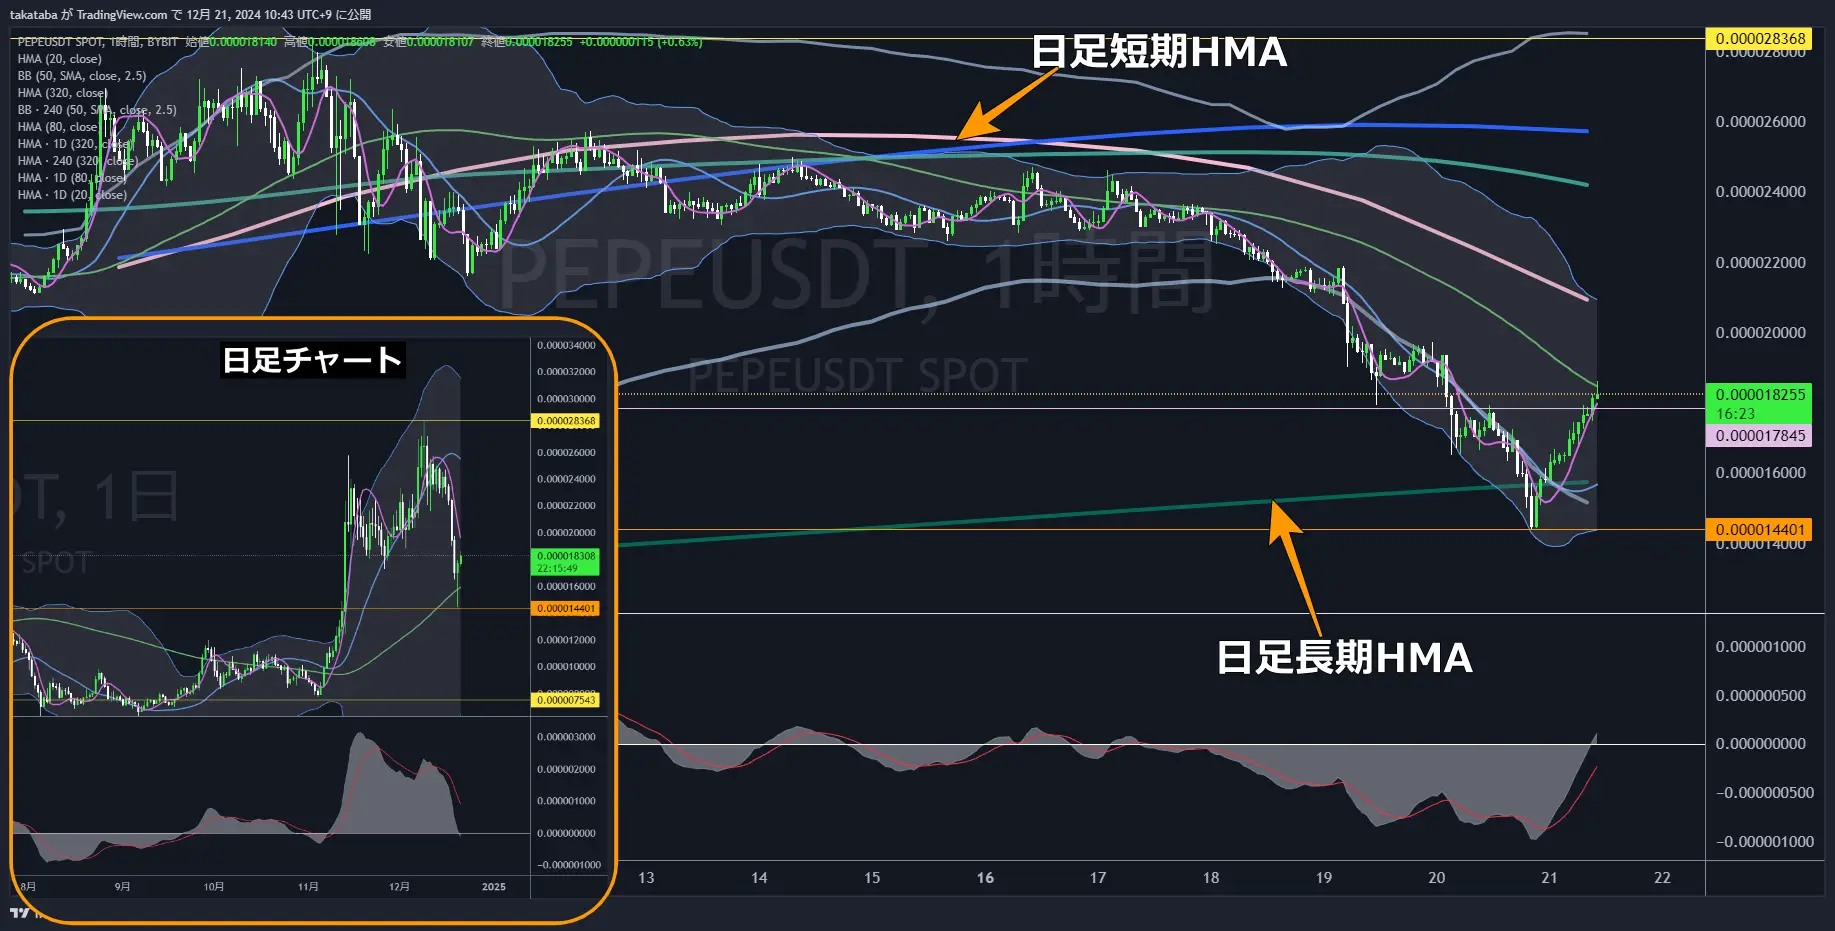Click the +0.000000115 (+0.63%) change value
1835x931 pixels.
coord(641,42)
